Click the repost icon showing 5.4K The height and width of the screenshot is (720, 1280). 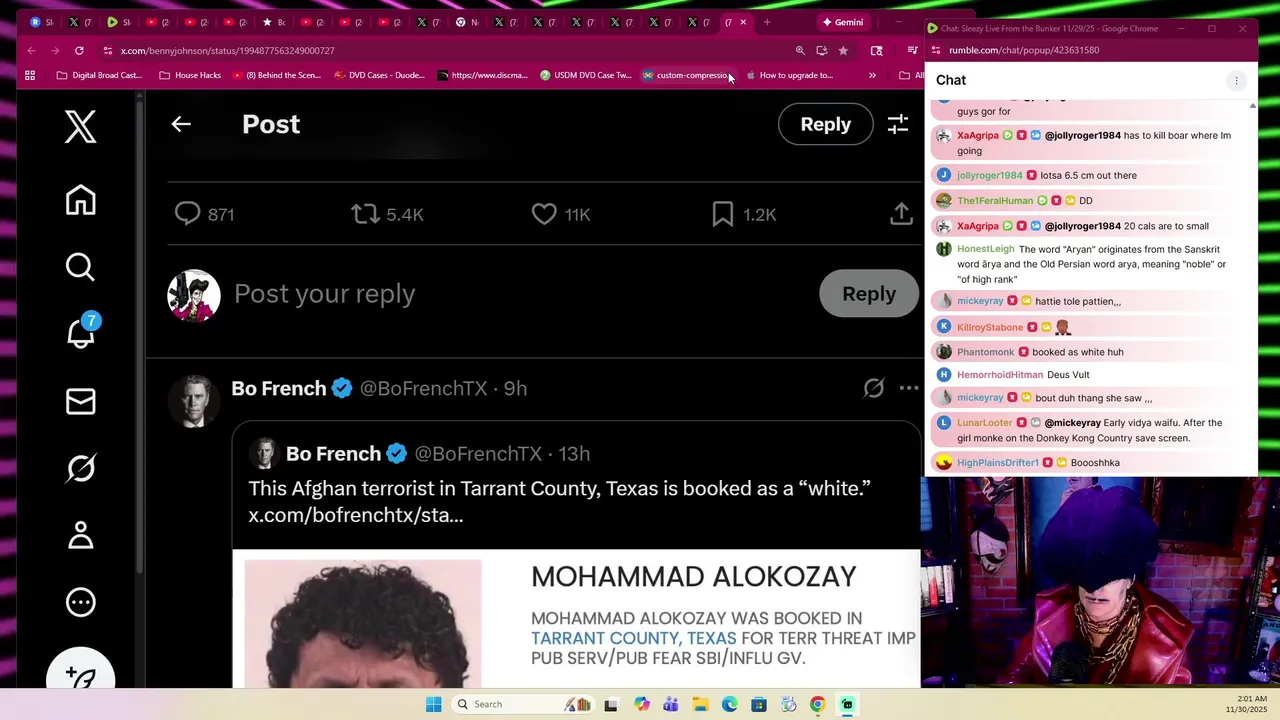pos(365,214)
